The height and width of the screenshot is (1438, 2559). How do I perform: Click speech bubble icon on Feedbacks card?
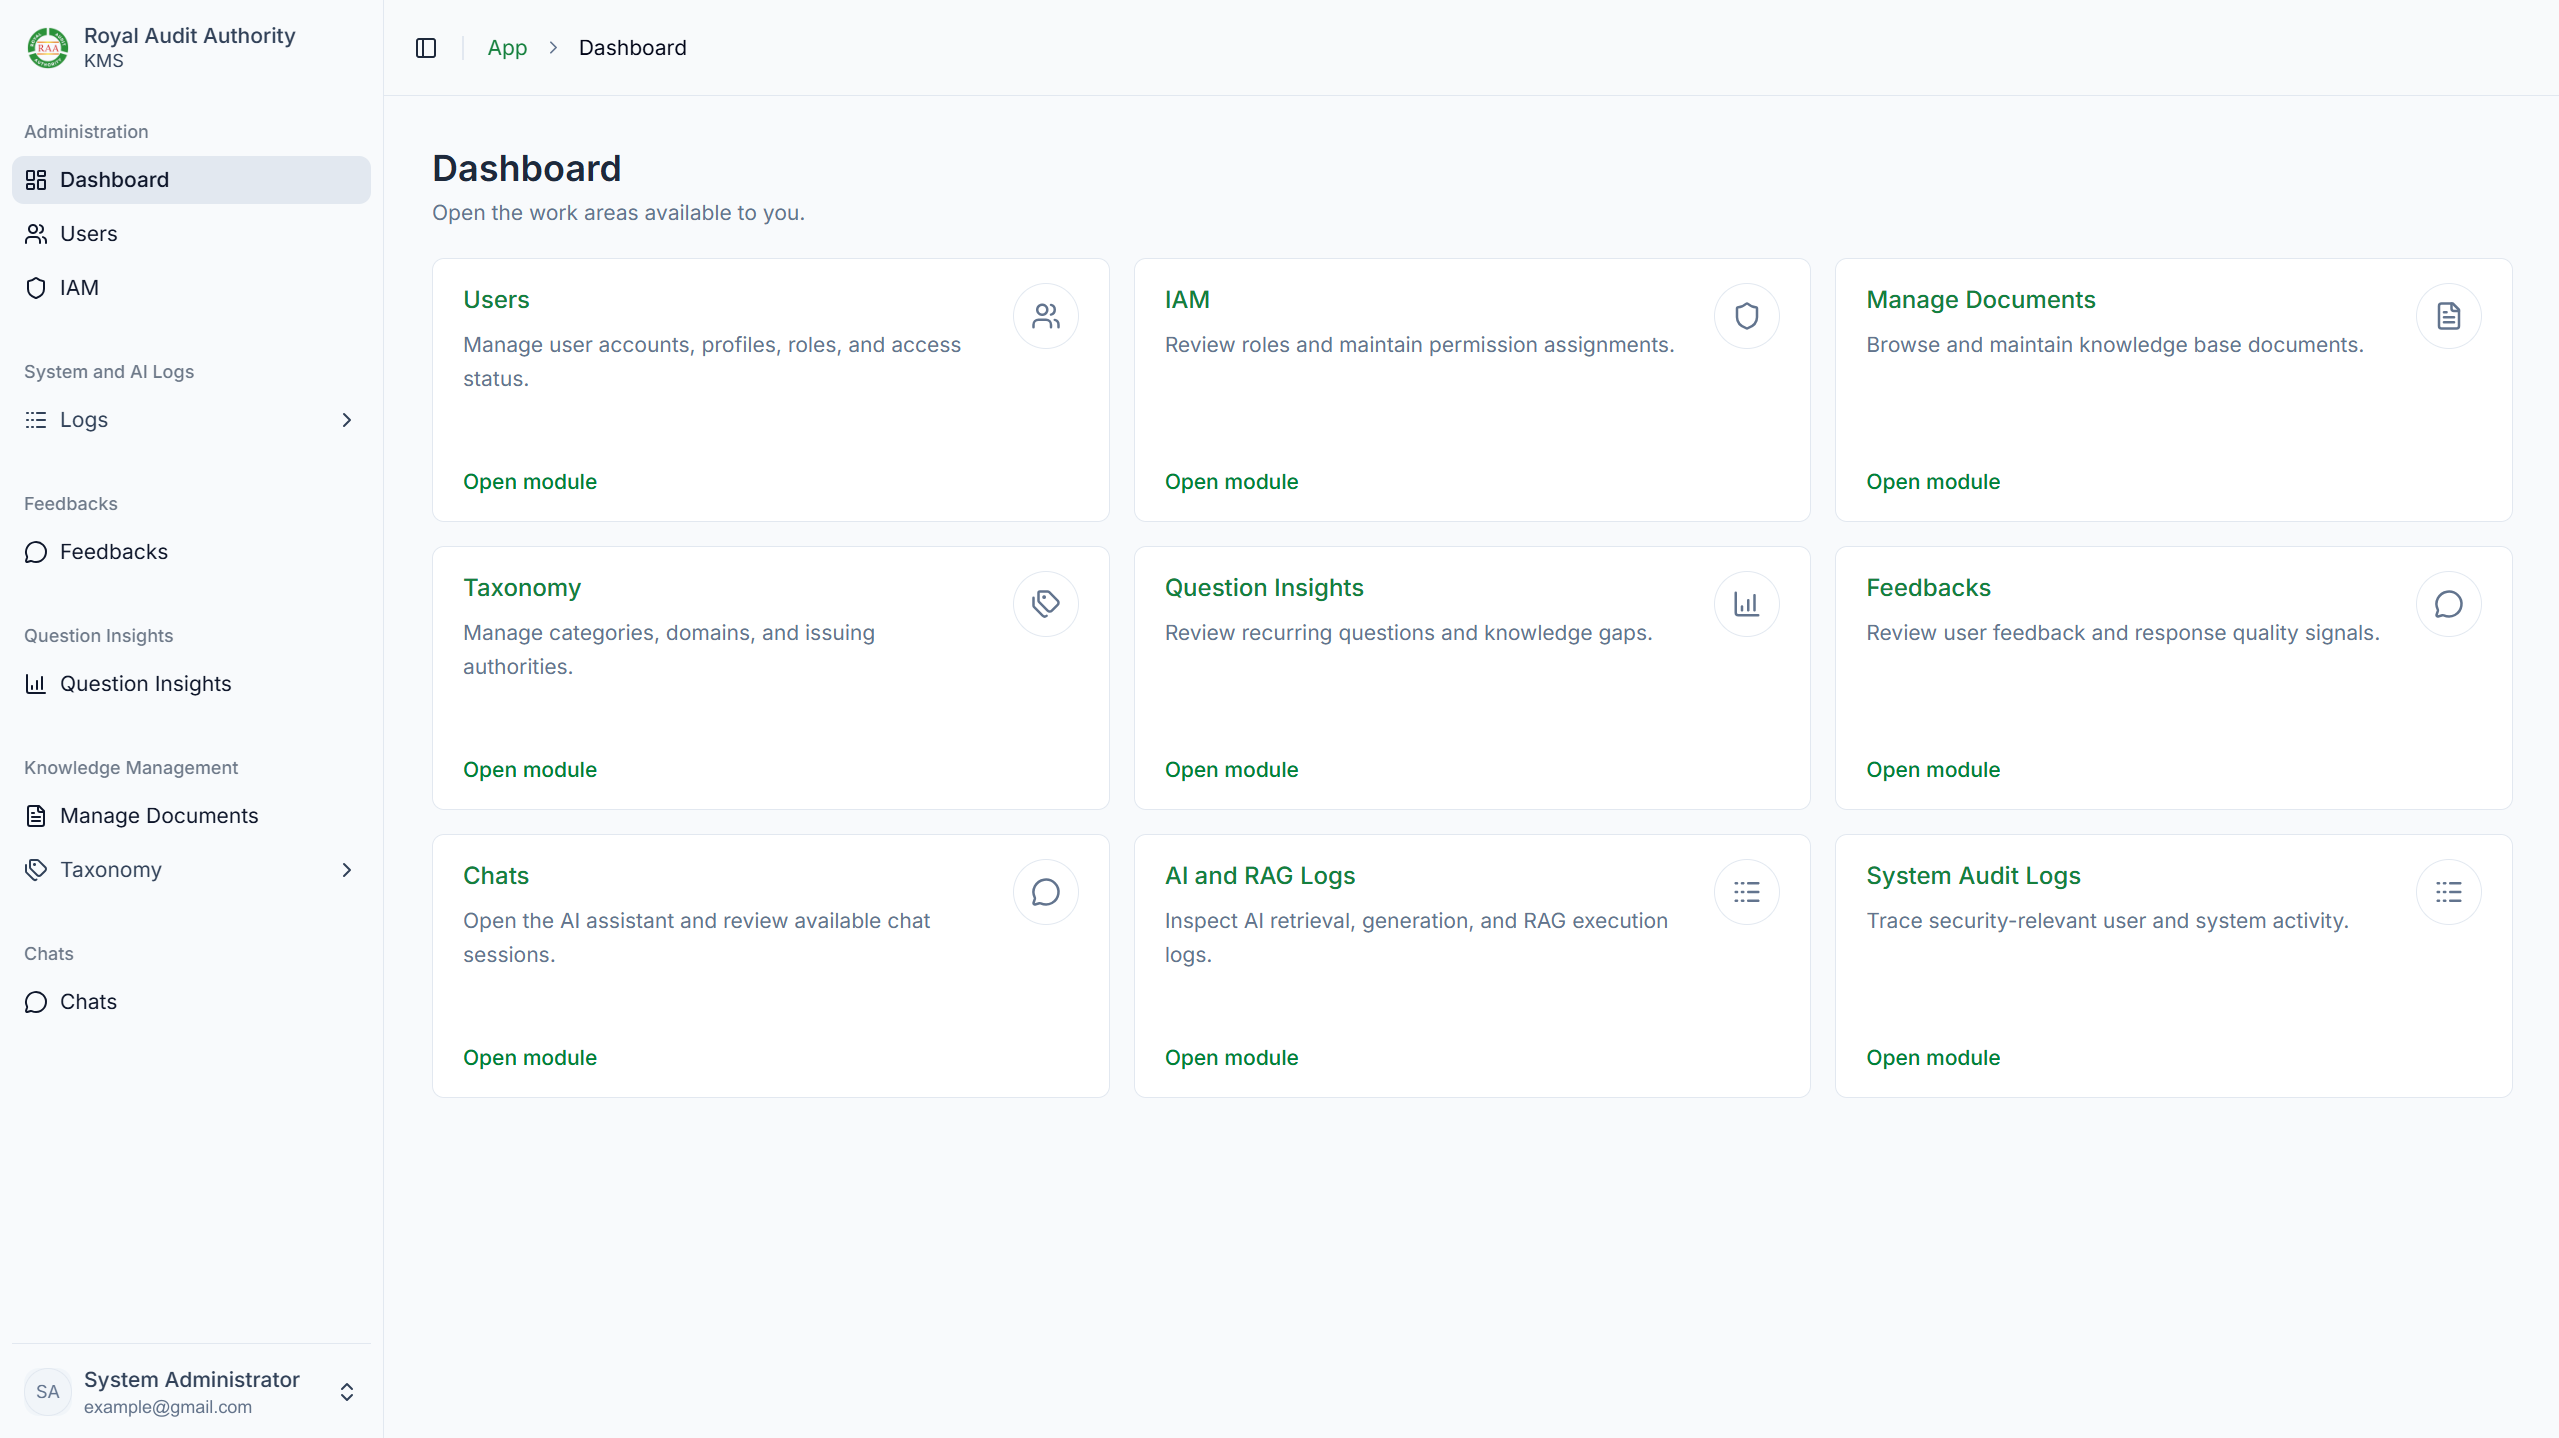point(2449,604)
